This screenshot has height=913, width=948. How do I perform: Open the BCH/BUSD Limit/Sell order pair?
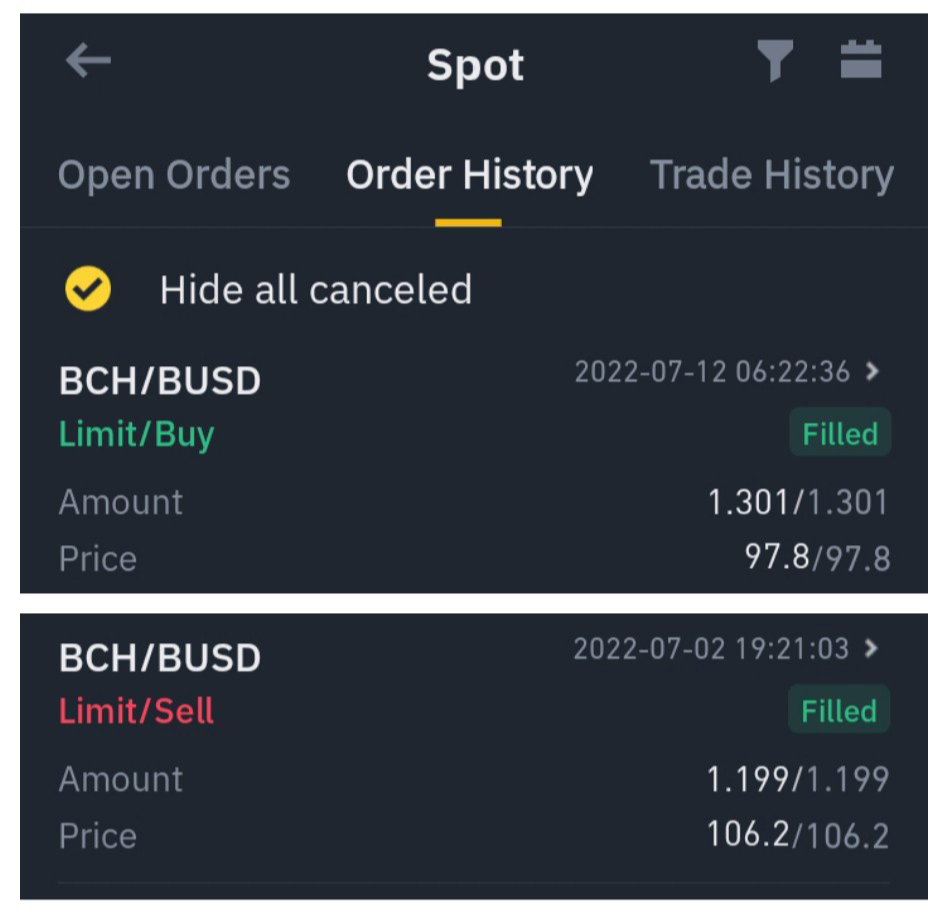pos(160,657)
